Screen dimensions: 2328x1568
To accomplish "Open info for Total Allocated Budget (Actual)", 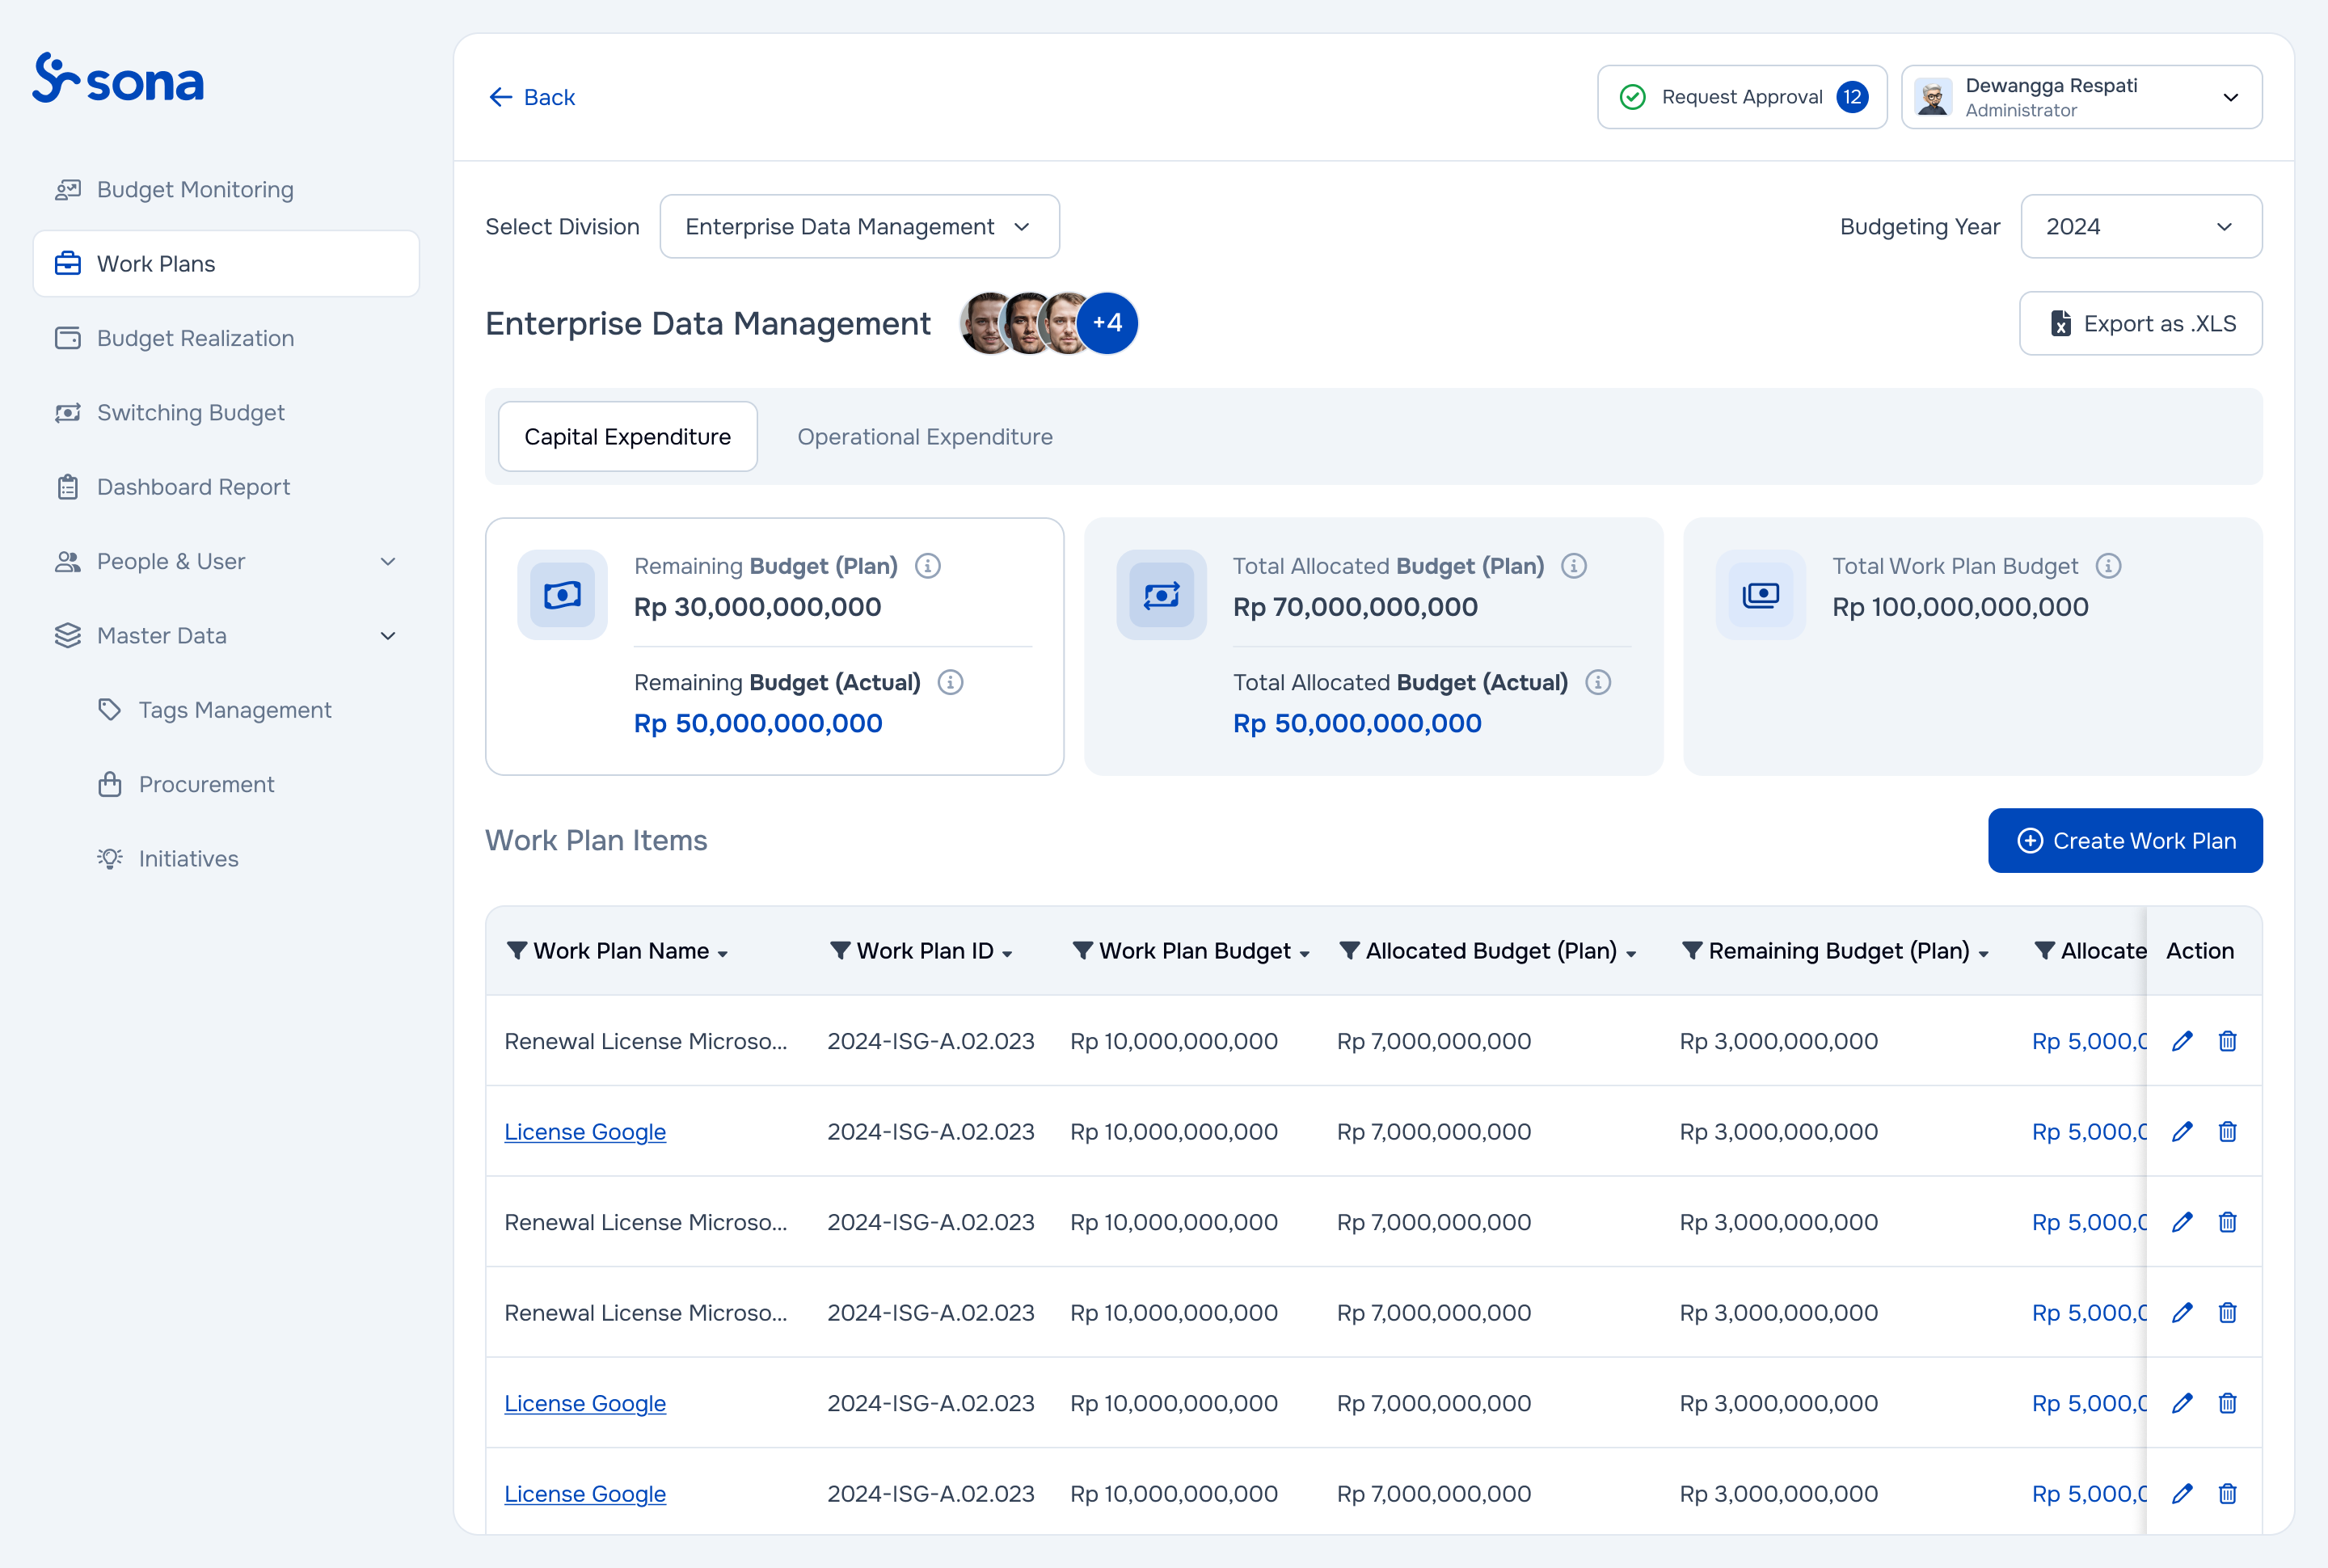I will (x=1598, y=682).
